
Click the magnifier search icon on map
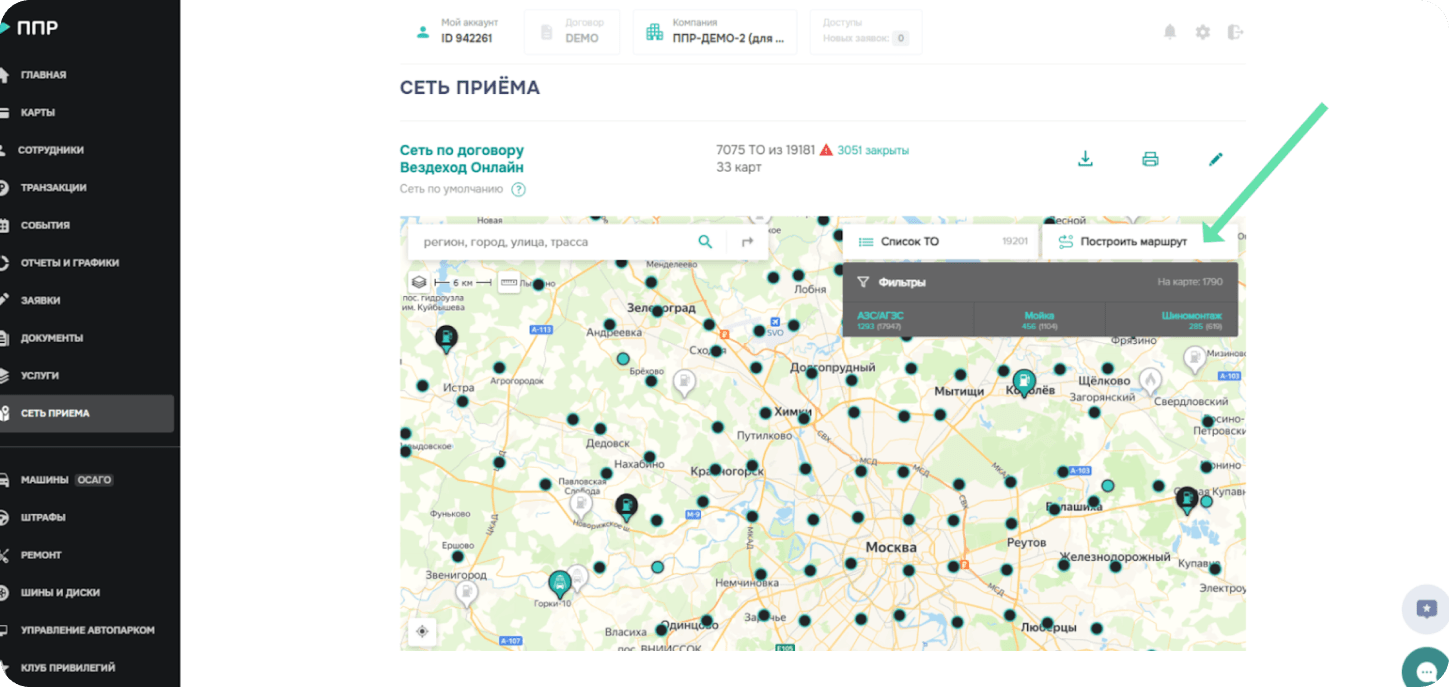(x=705, y=242)
